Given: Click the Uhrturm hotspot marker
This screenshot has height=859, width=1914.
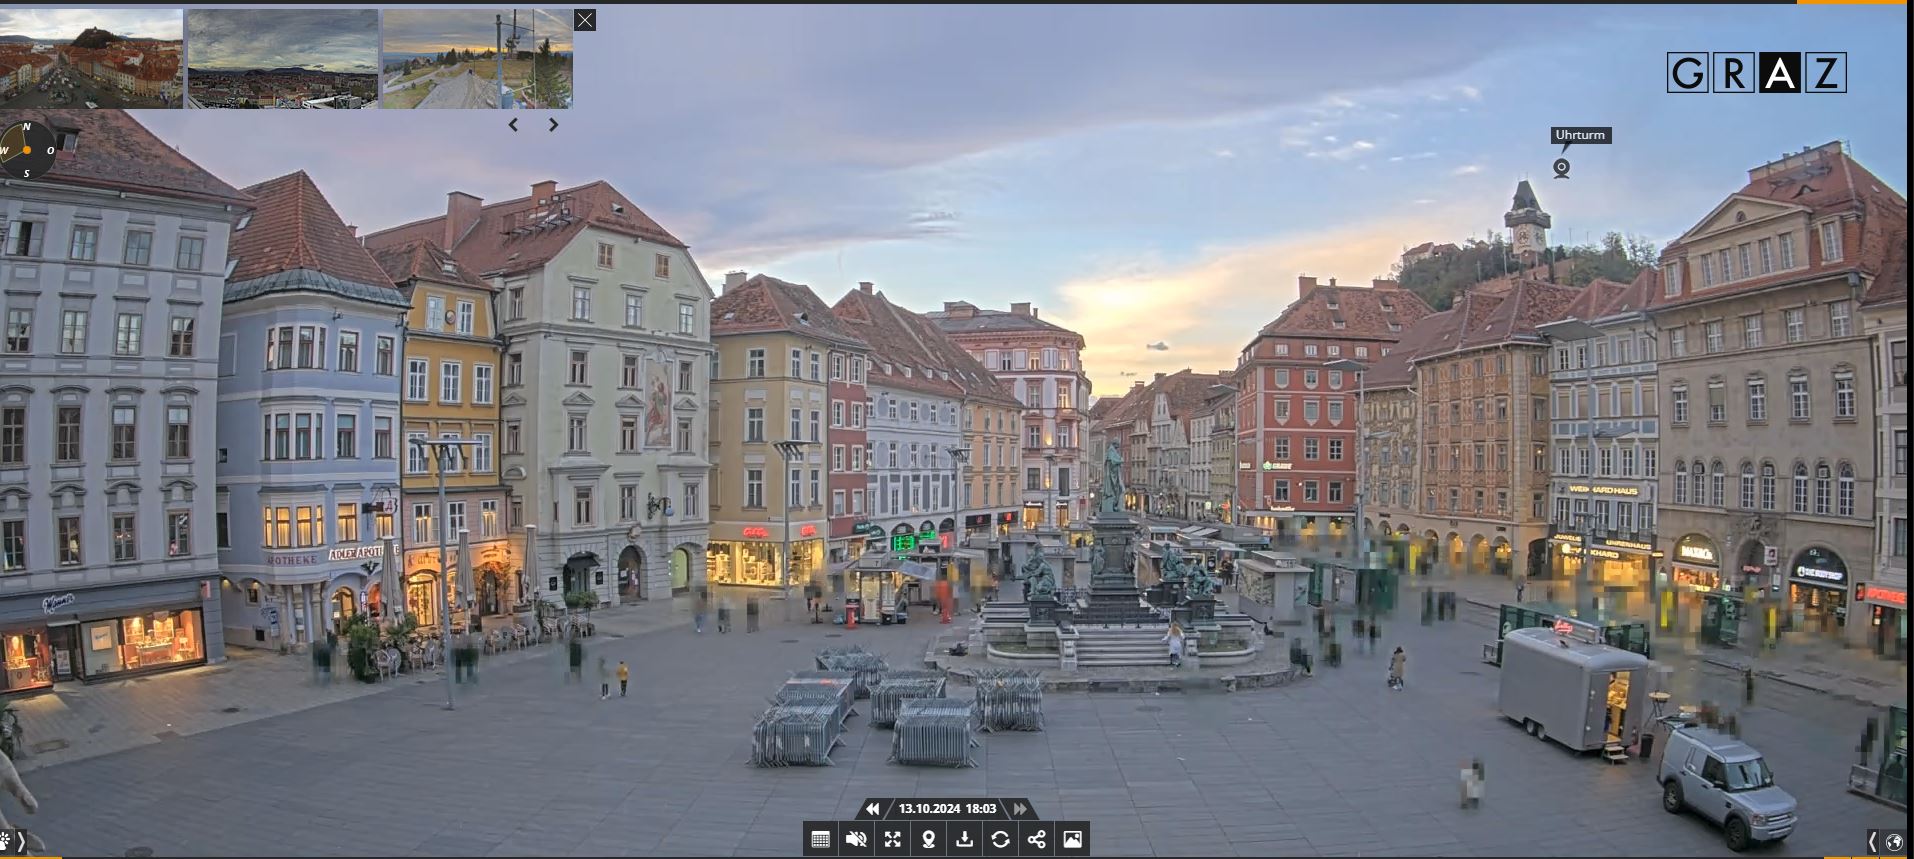Looking at the screenshot, I should click(1561, 168).
